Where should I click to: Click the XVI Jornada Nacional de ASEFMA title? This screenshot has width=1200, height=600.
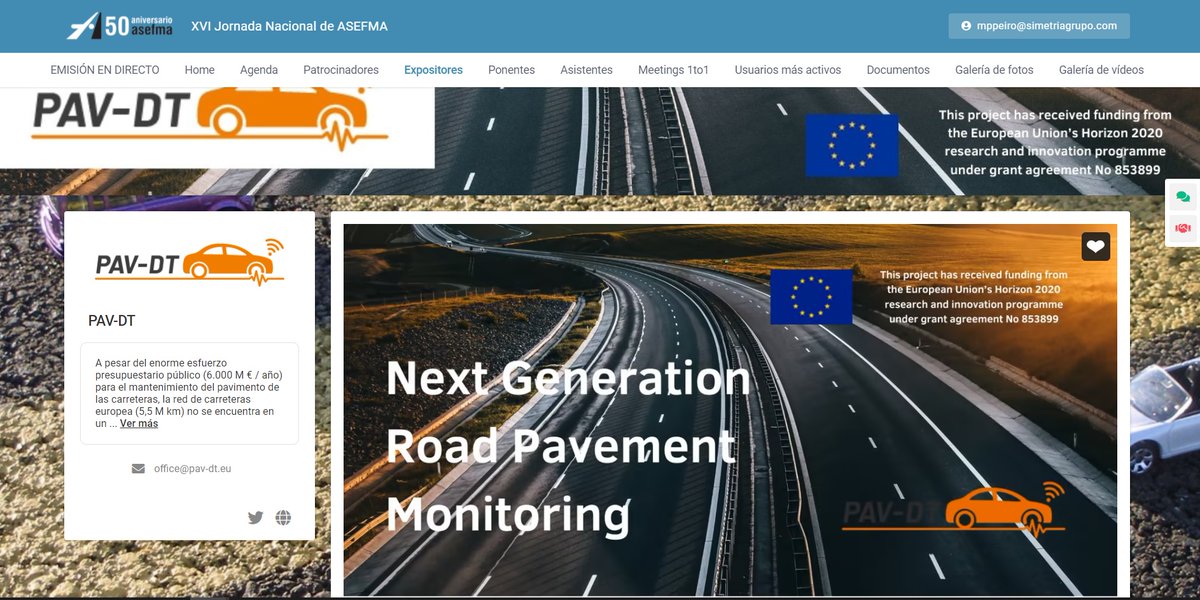coord(288,26)
